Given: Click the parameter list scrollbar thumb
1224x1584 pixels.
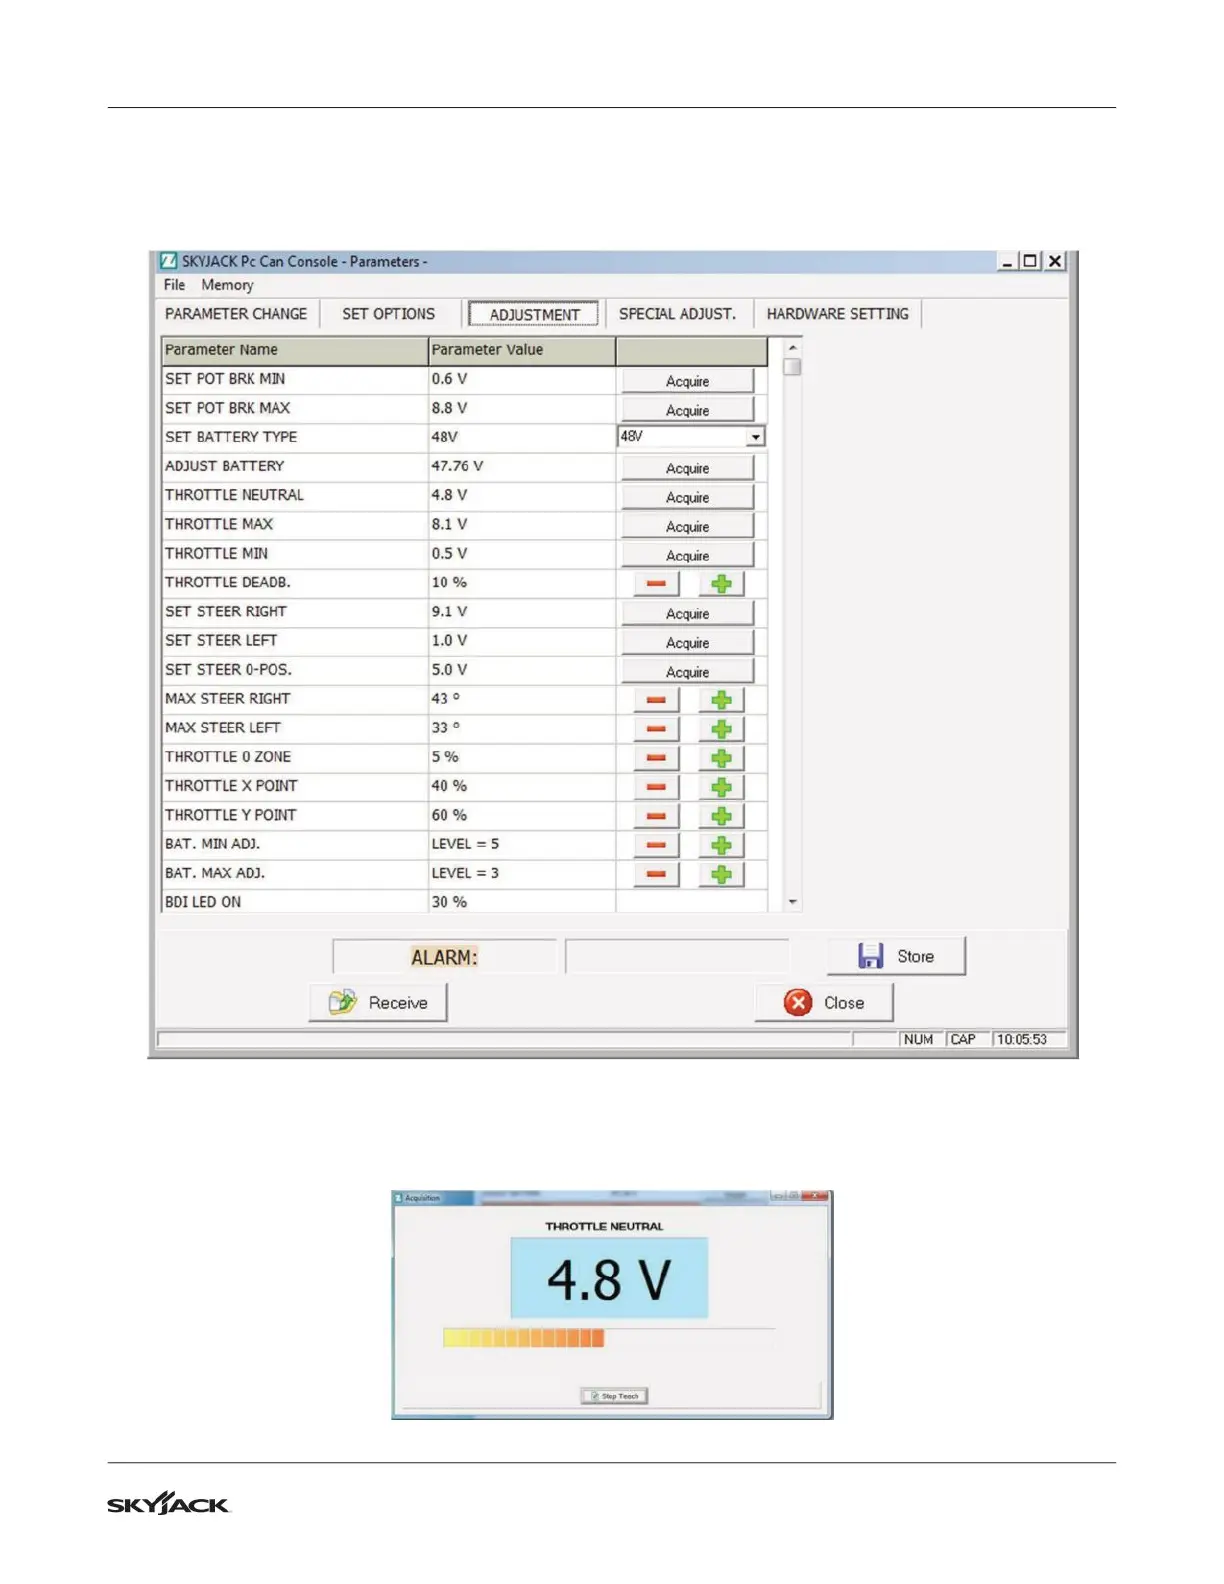Looking at the screenshot, I should pyautogui.click(x=792, y=367).
